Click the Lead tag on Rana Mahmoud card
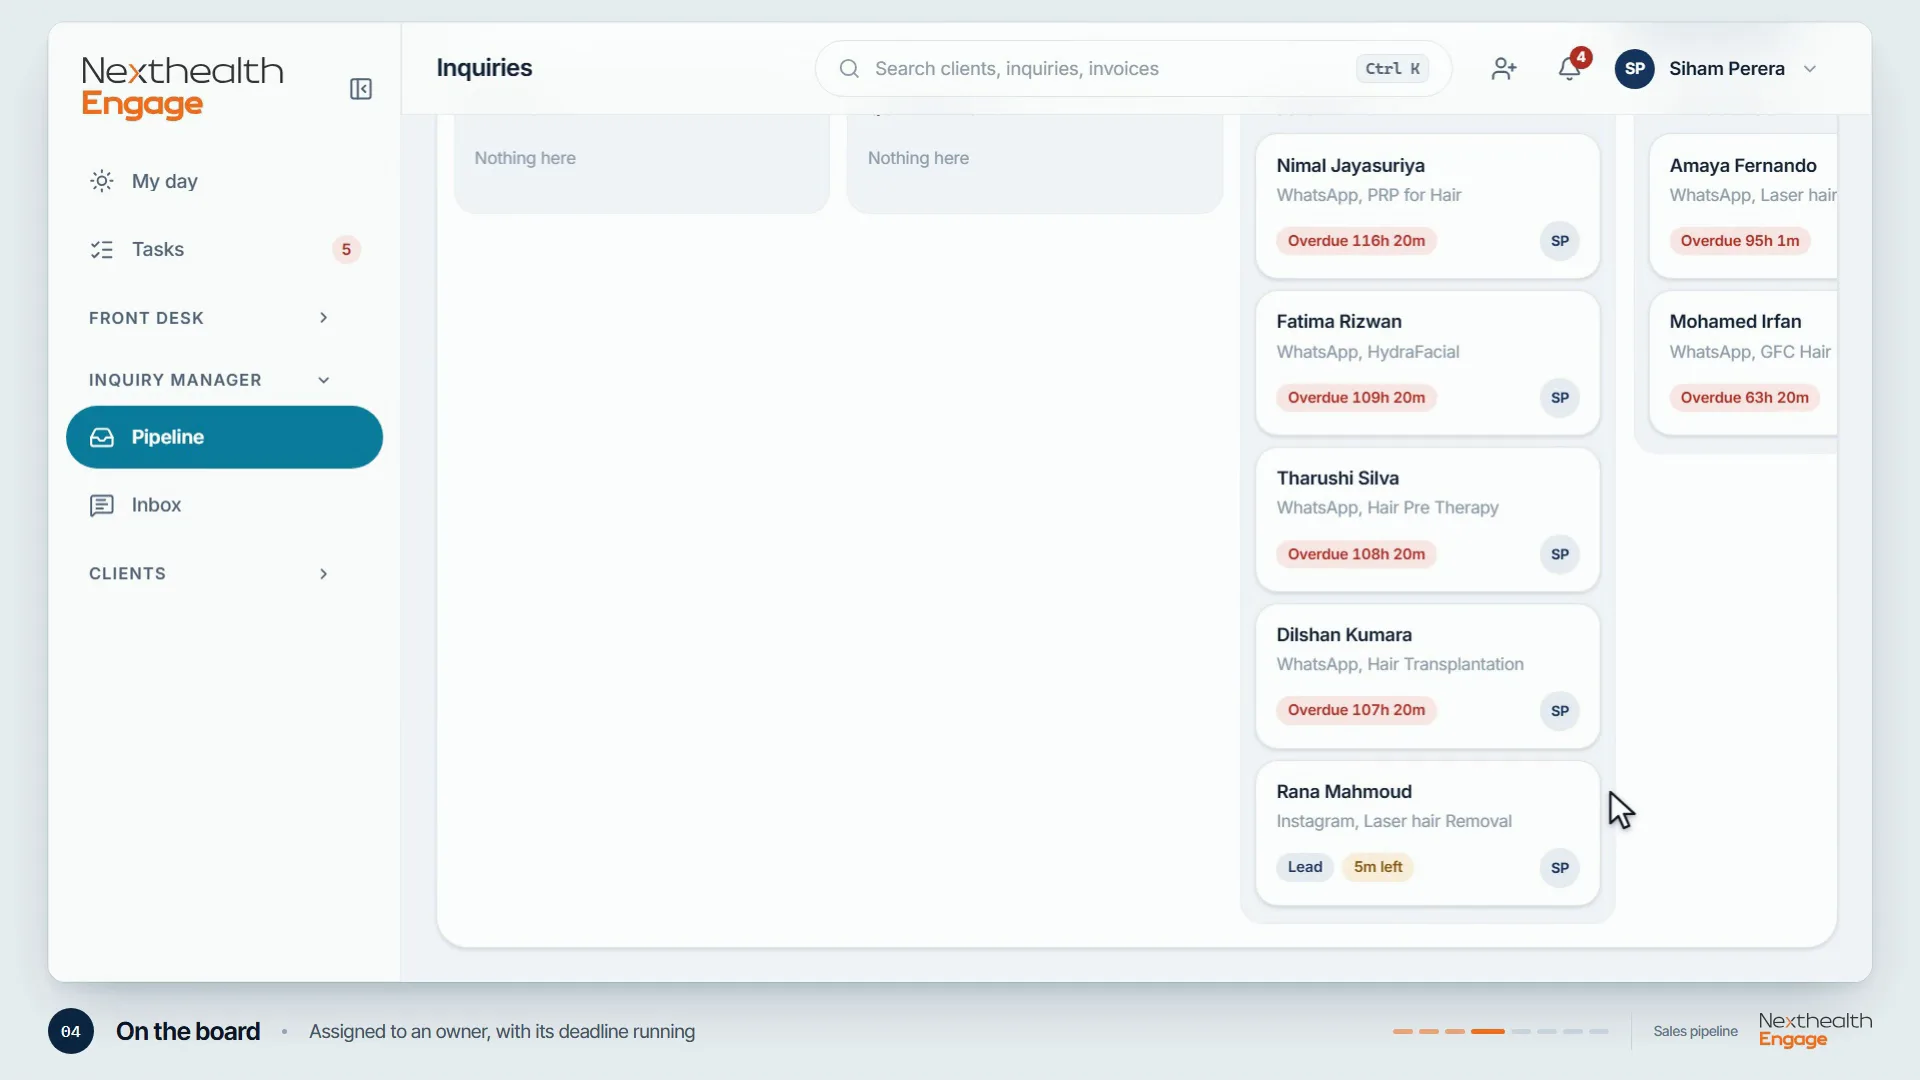Image resolution: width=1920 pixels, height=1080 pixels. 1305,867
